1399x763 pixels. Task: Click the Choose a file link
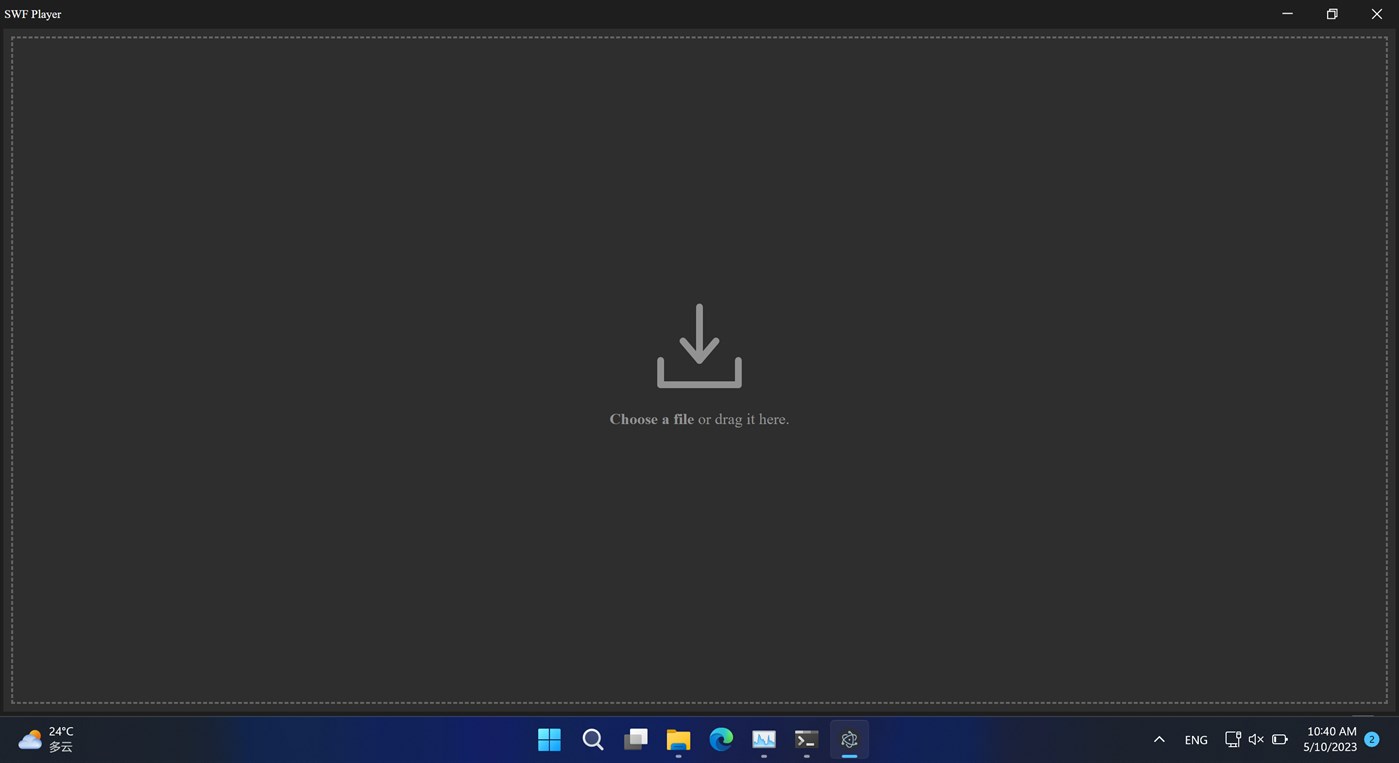click(651, 419)
